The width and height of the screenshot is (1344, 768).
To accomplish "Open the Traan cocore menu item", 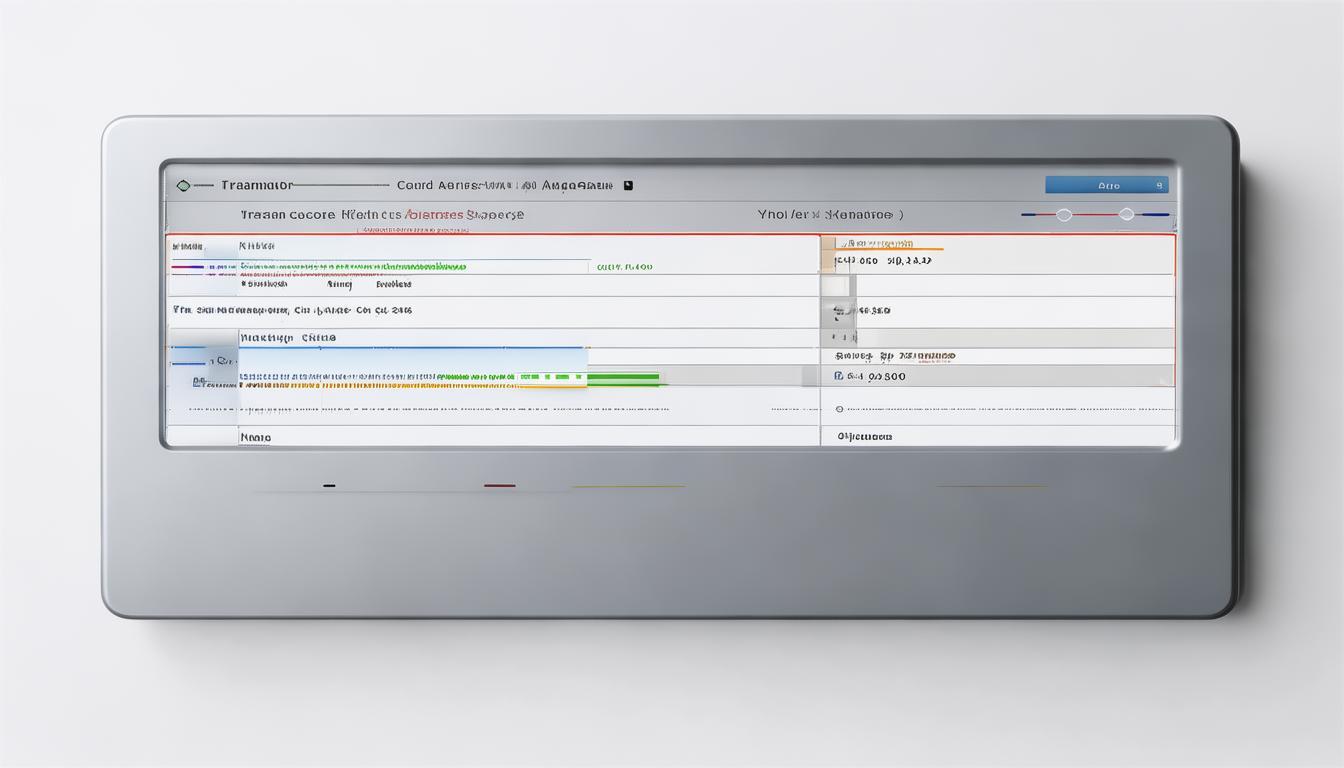I will [287, 214].
